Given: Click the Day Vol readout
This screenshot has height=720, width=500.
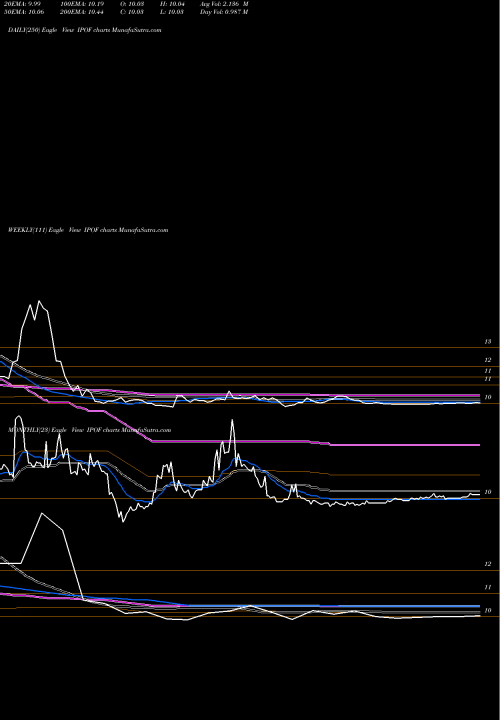Looking at the screenshot, I should tap(224, 12).
